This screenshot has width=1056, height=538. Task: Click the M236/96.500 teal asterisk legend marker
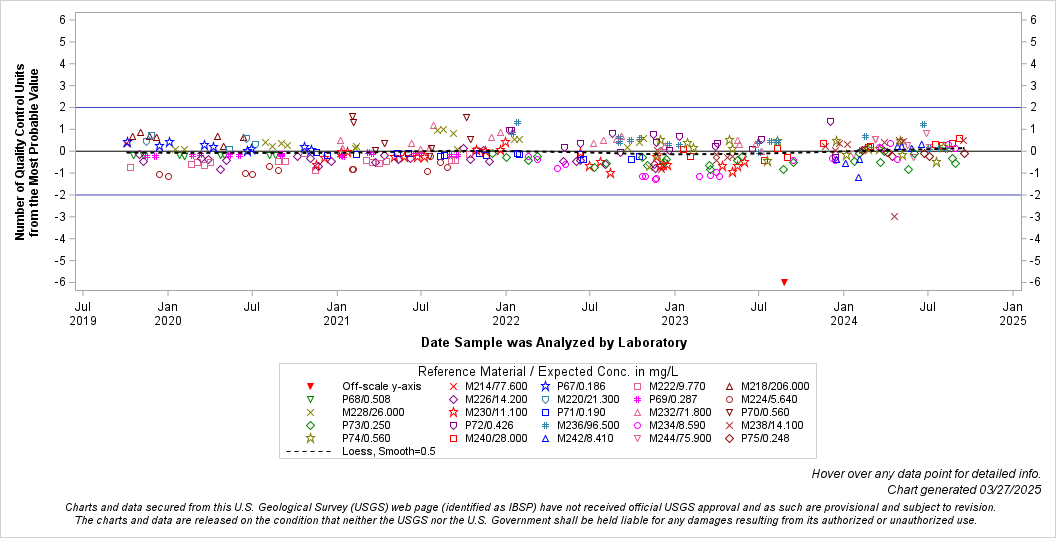545,426
